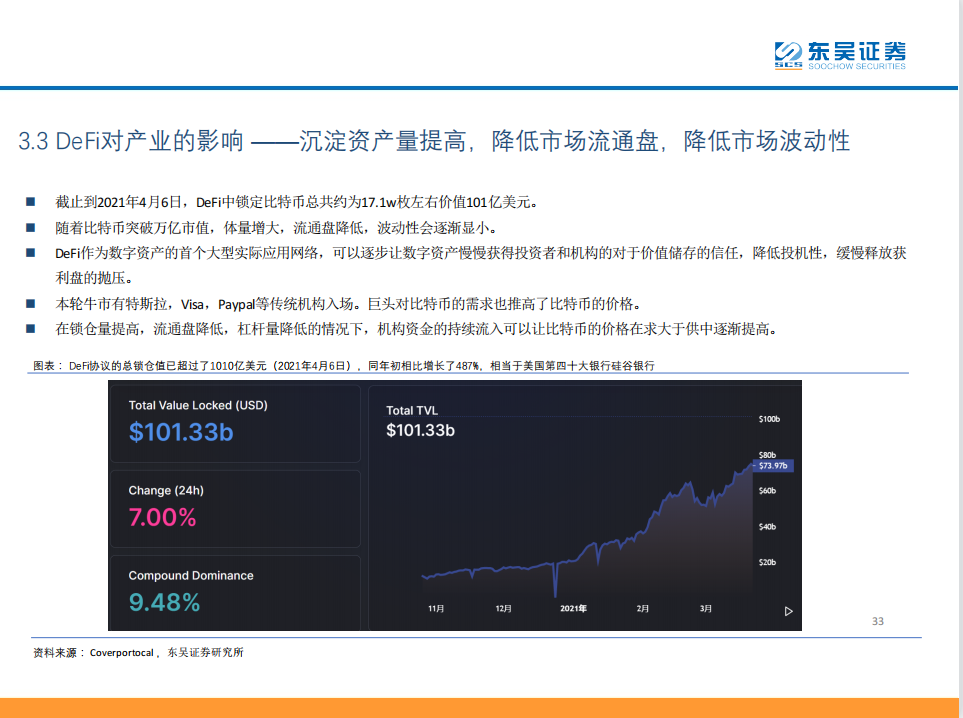Select the 3.3 DeFi对产业的影响 title
This screenshot has width=963, height=718.
130,141
